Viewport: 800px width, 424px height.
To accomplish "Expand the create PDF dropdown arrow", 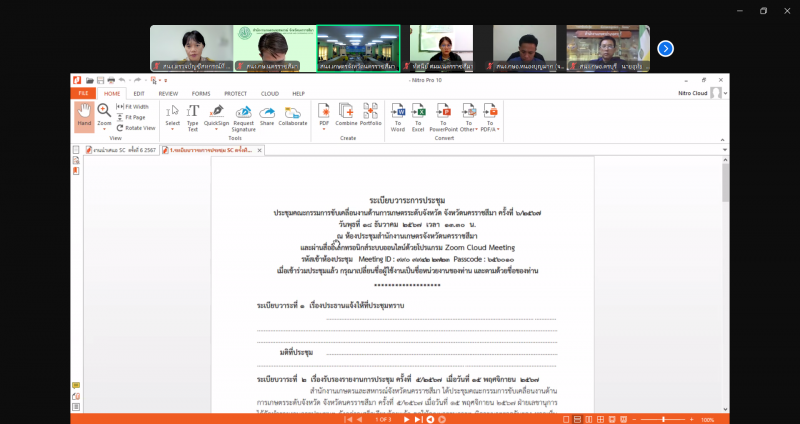I will (324, 129).
